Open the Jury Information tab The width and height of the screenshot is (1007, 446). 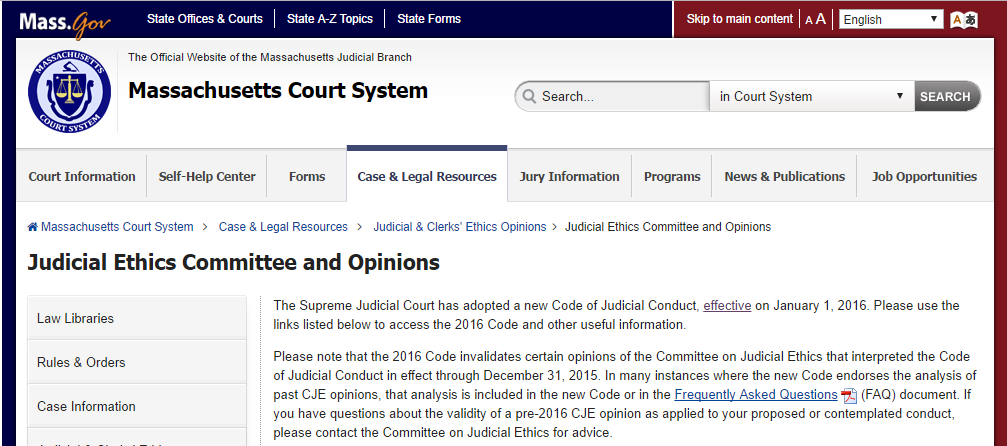click(570, 176)
